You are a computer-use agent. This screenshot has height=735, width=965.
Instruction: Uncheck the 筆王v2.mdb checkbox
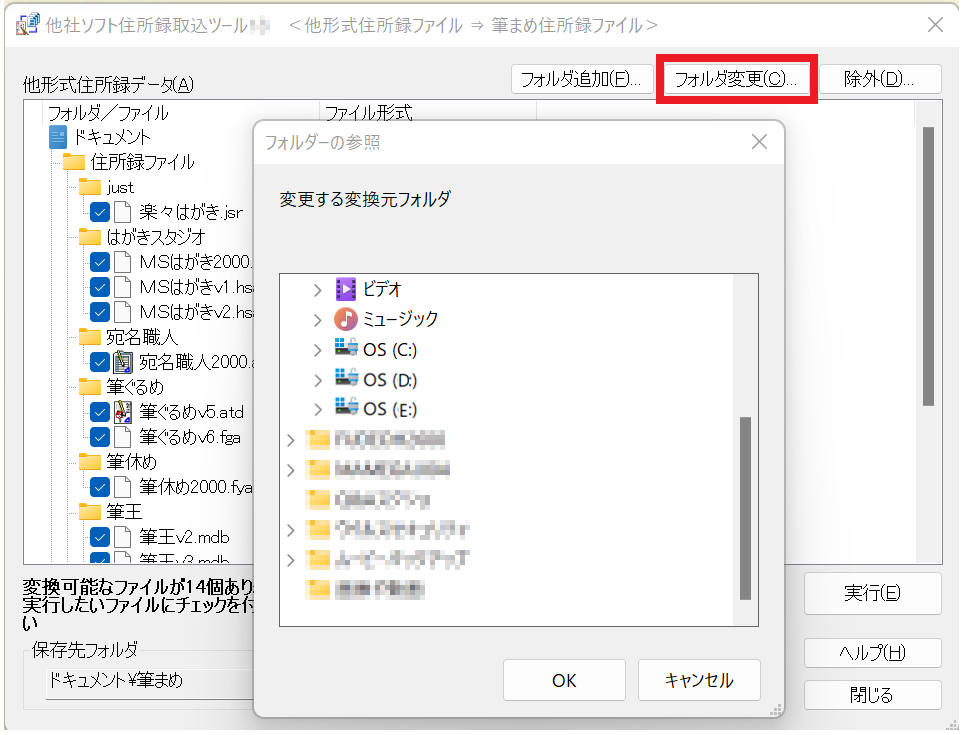tap(100, 537)
